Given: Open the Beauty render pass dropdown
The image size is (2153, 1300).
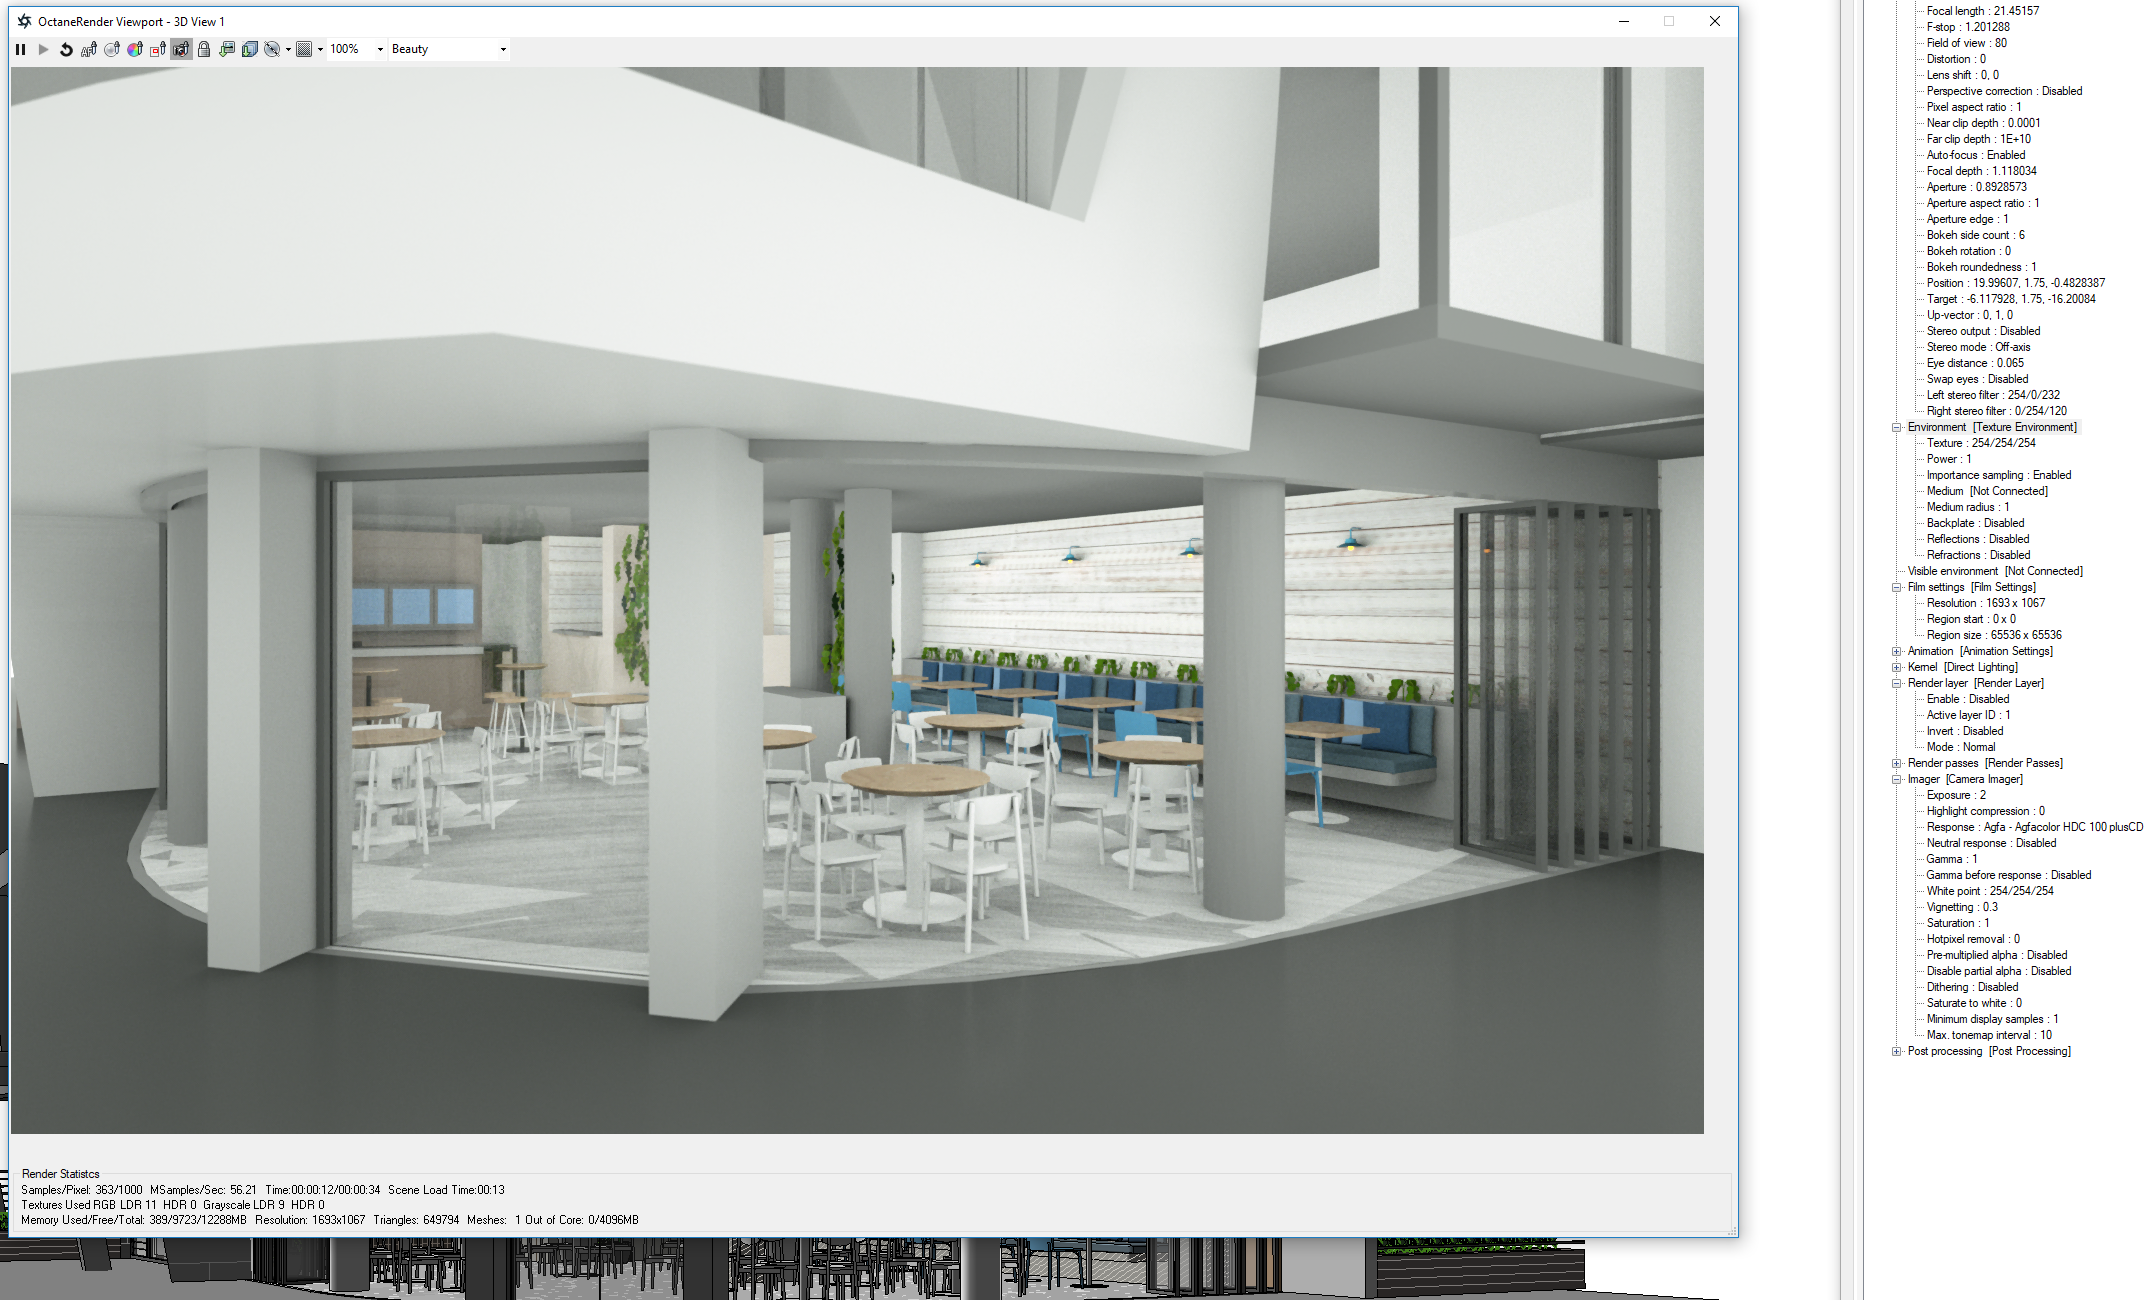Looking at the screenshot, I should tap(503, 49).
